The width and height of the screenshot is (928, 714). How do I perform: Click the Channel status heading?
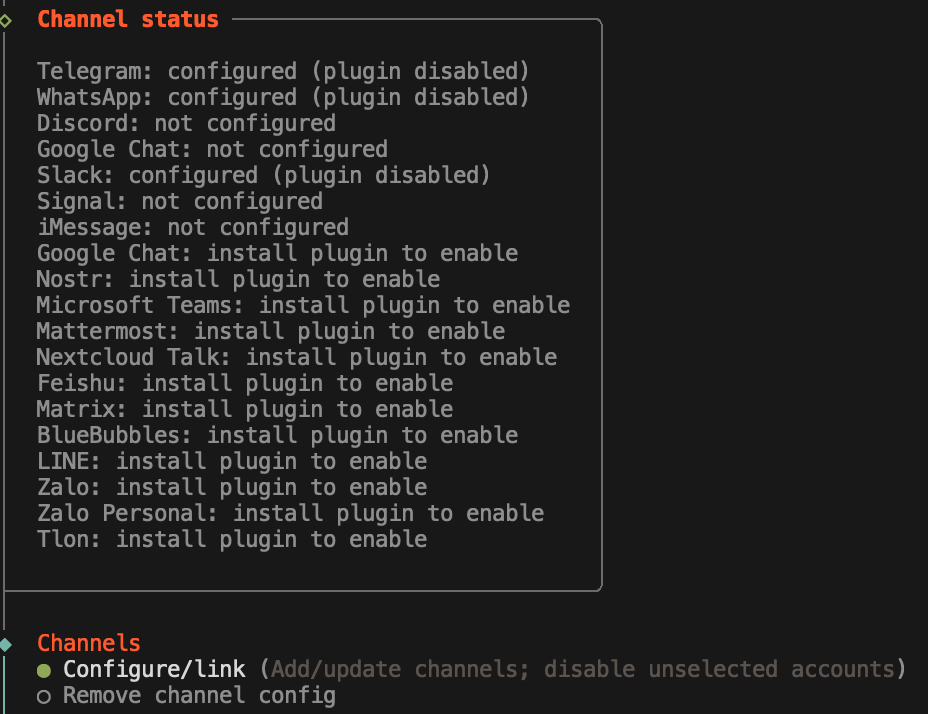(127, 19)
